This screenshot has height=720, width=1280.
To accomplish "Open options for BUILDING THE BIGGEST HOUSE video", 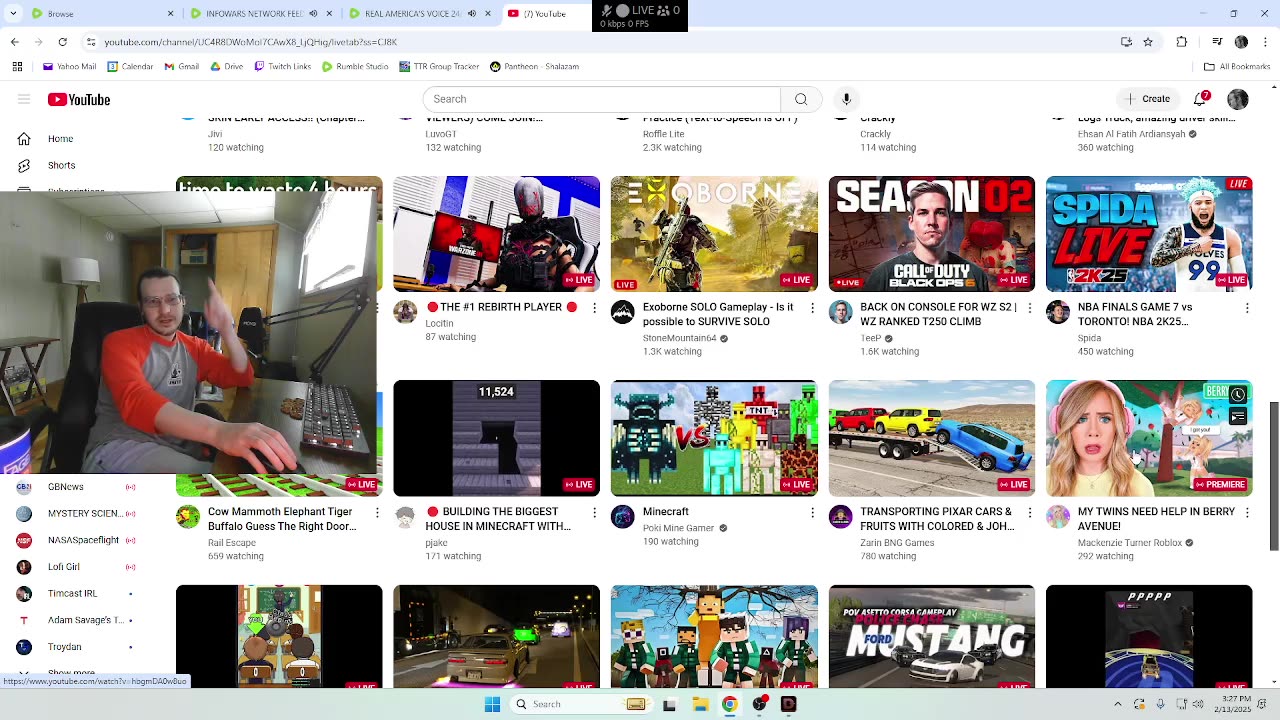I will 594,512.
